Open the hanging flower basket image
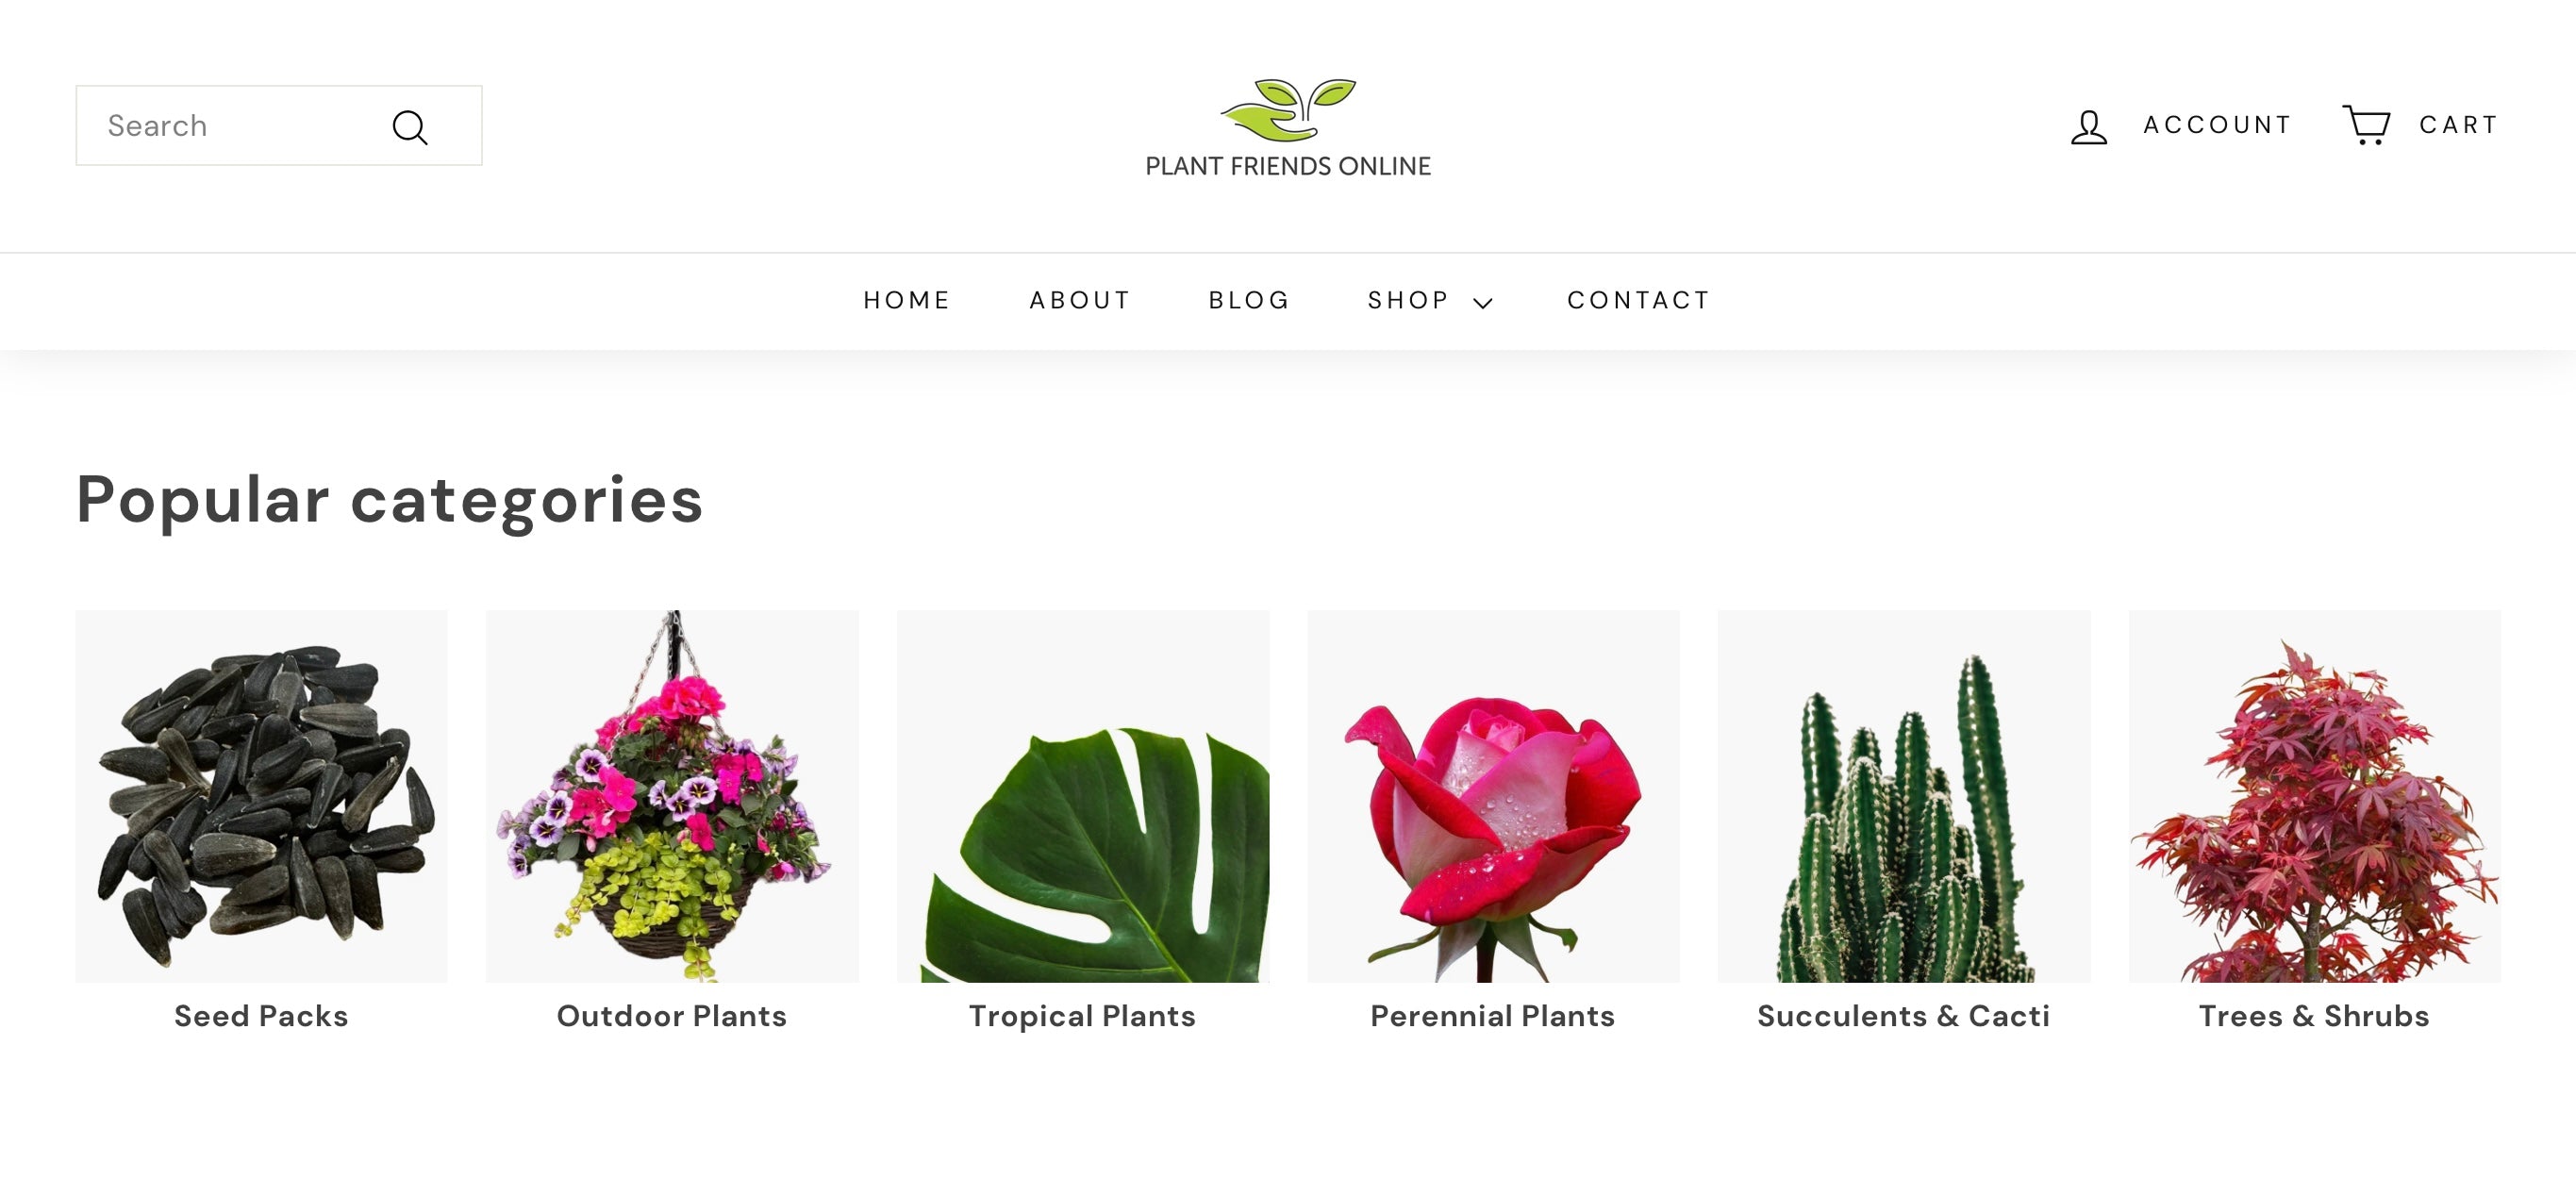The width and height of the screenshot is (2576, 1195). point(672,796)
